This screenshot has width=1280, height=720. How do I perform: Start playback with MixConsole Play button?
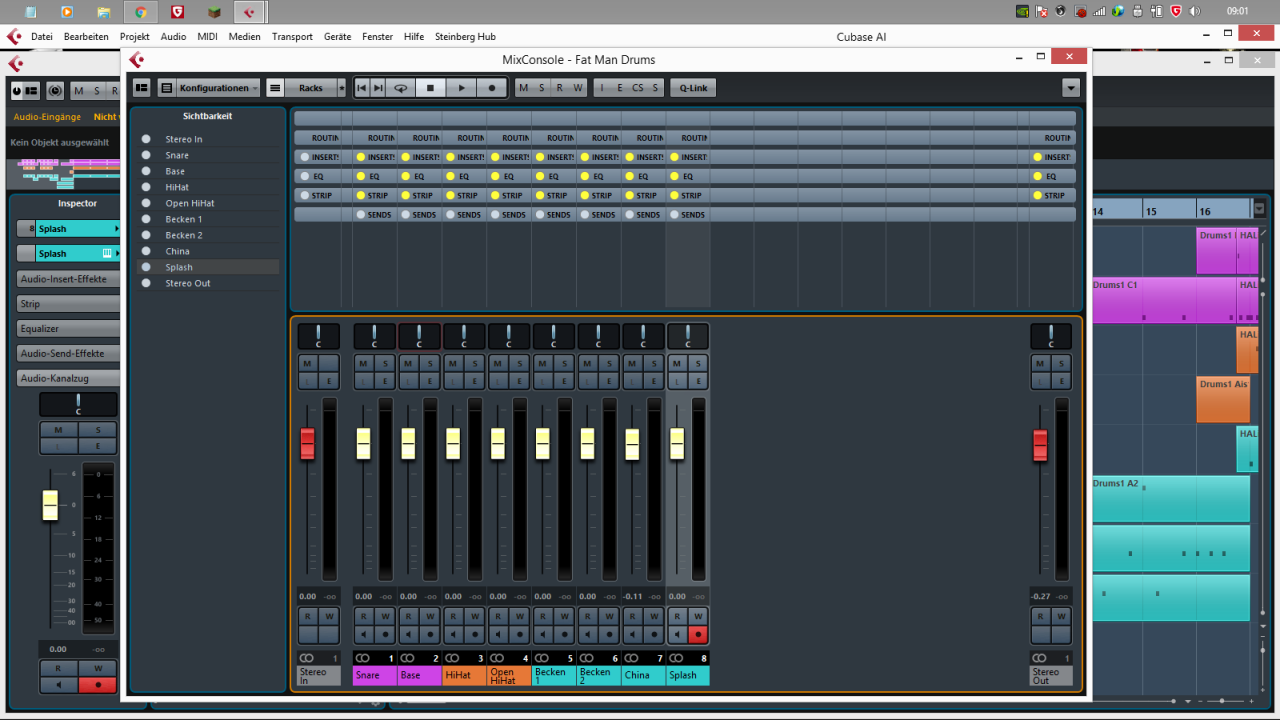click(461, 88)
